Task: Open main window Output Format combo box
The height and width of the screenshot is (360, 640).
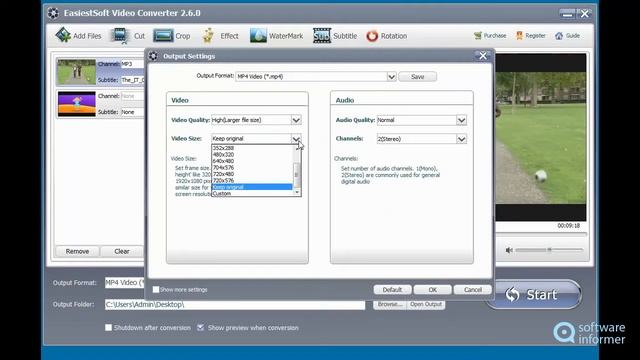Action: pyautogui.click(x=125, y=282)
